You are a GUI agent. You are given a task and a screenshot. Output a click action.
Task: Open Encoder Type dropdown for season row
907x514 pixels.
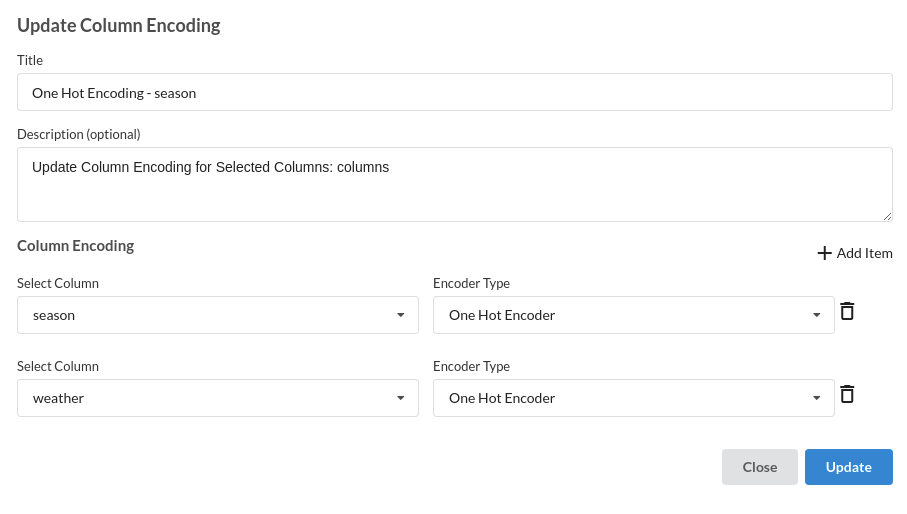[x=633, y=315]
